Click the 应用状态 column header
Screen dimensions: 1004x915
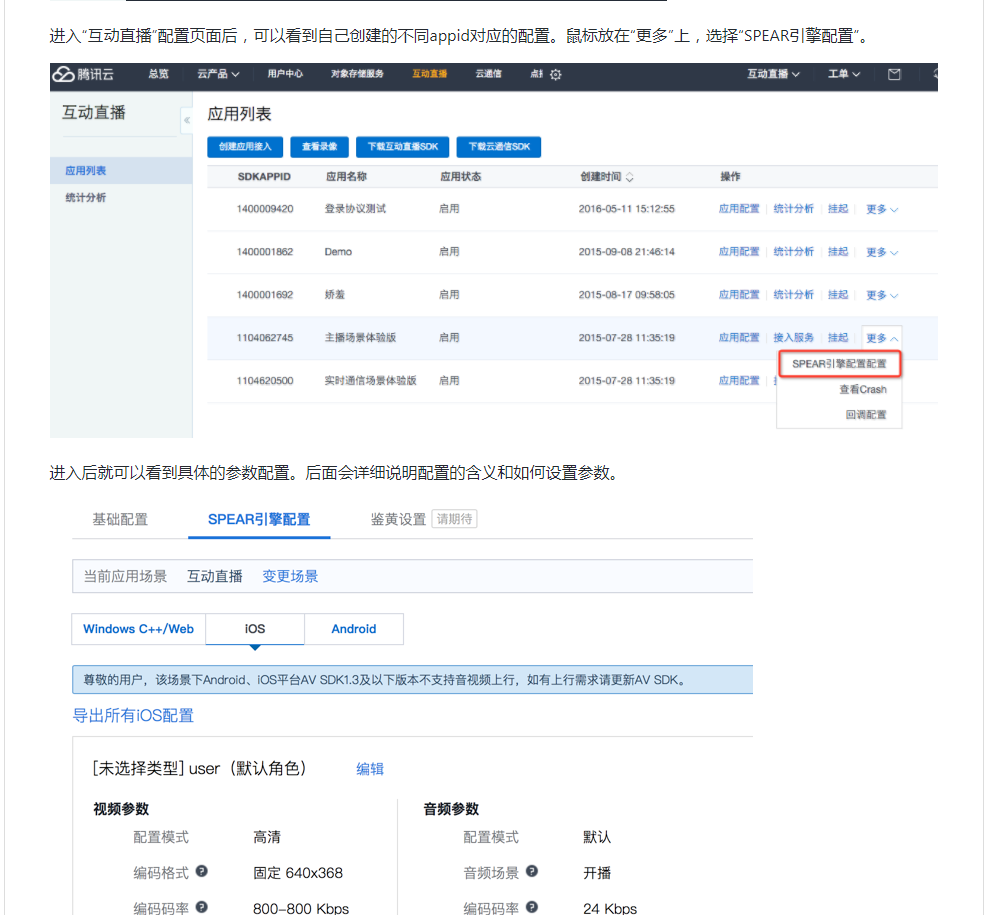pyautogui.click(x=460, y=177)
